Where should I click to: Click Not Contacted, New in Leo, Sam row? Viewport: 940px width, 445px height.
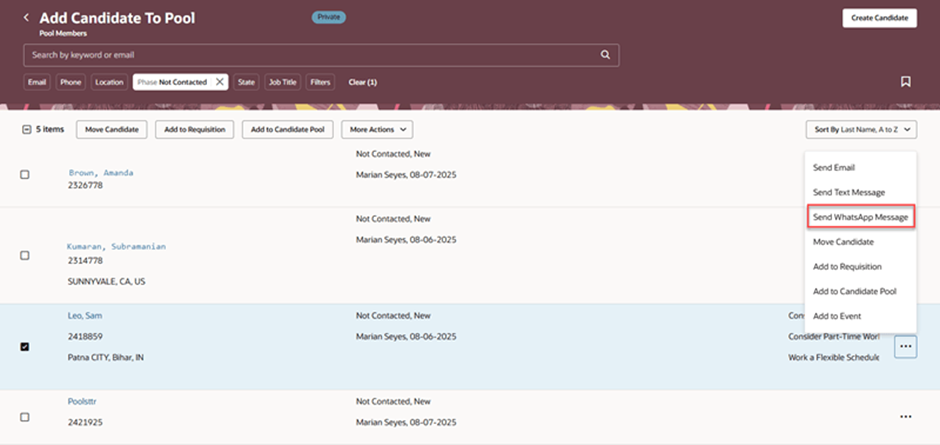(x=393, y=316)
